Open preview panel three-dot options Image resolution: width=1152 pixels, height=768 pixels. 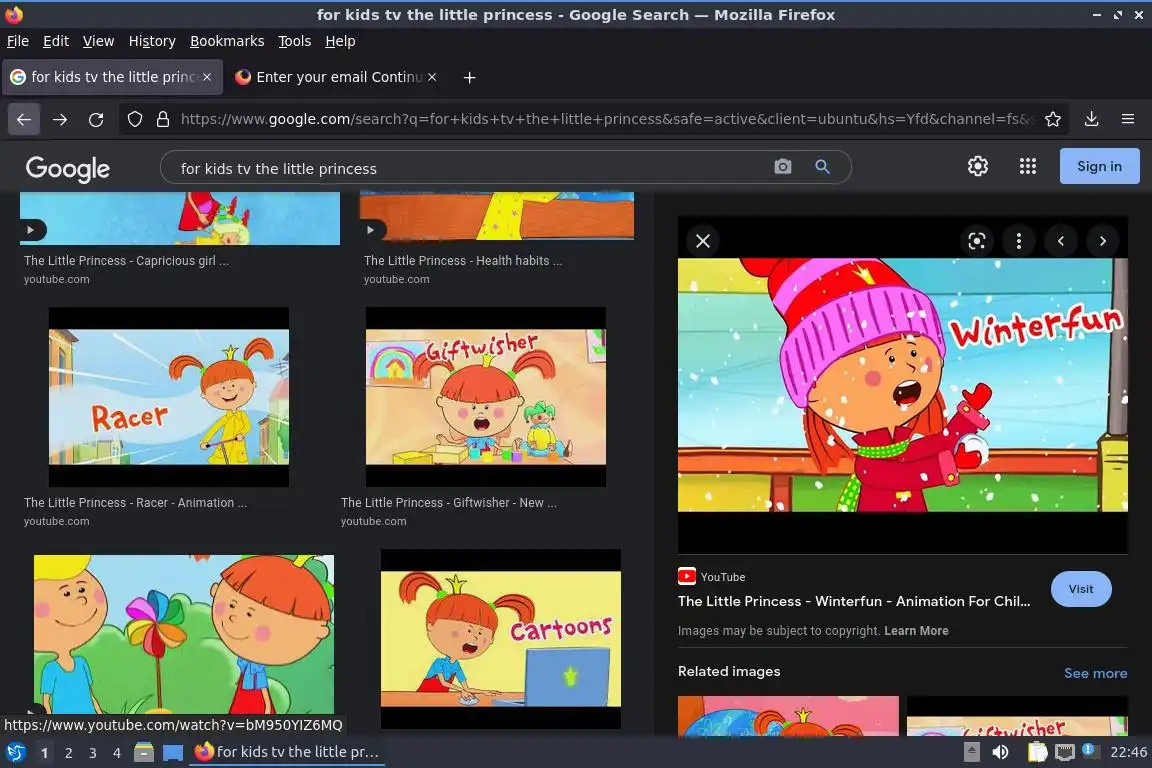pyautogui.click(x=1018, y=241)
